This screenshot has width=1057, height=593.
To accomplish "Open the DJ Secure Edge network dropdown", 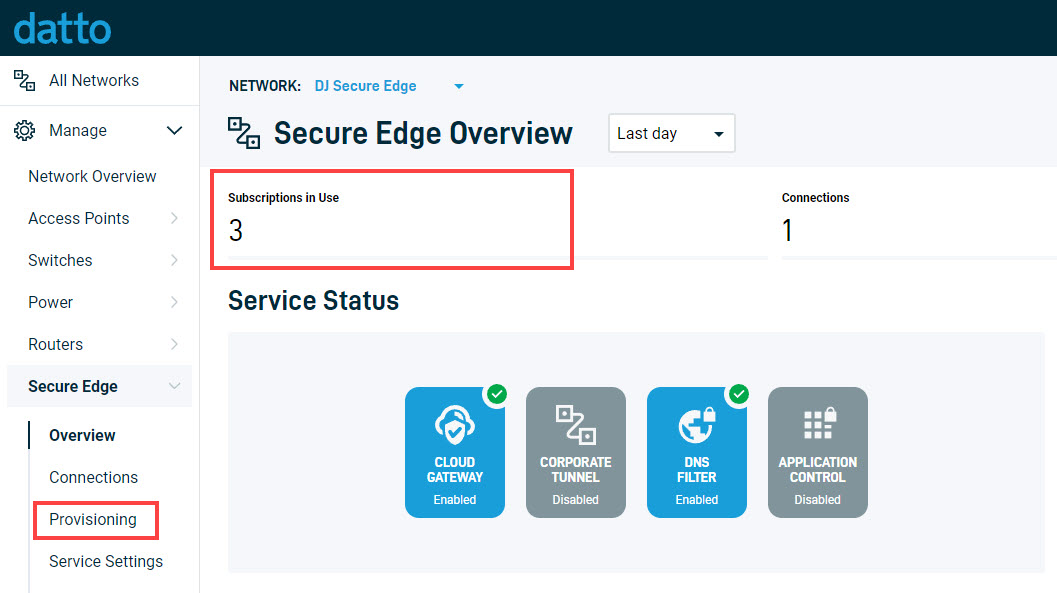I will pos(389,86).
